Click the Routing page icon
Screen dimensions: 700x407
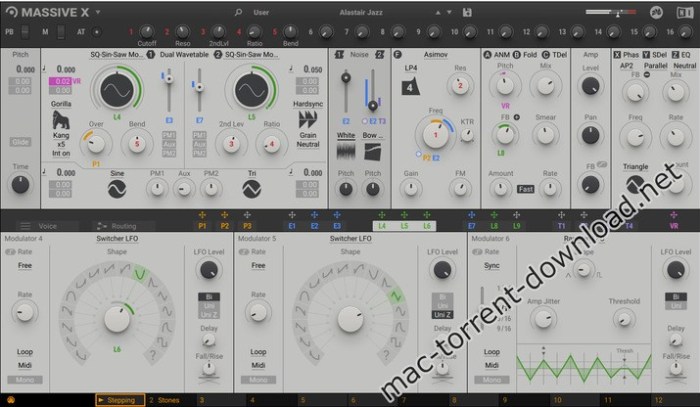(102, 226)
